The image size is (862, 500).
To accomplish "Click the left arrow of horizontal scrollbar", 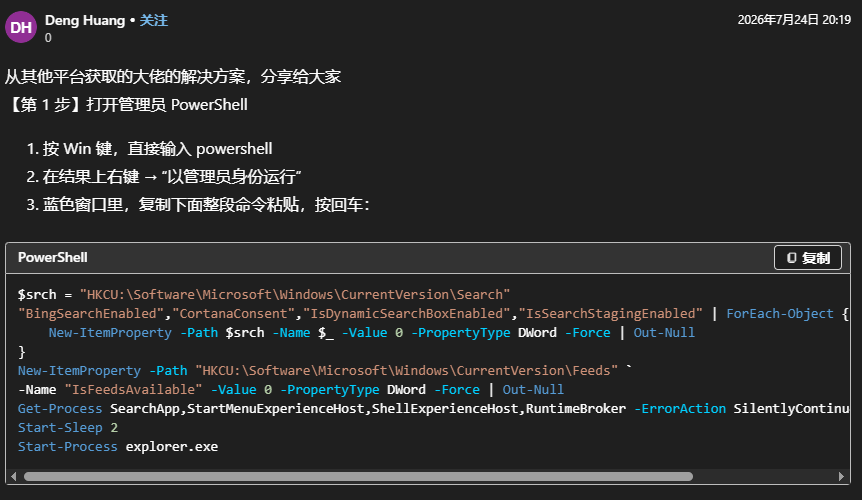I will coord(14,476).
